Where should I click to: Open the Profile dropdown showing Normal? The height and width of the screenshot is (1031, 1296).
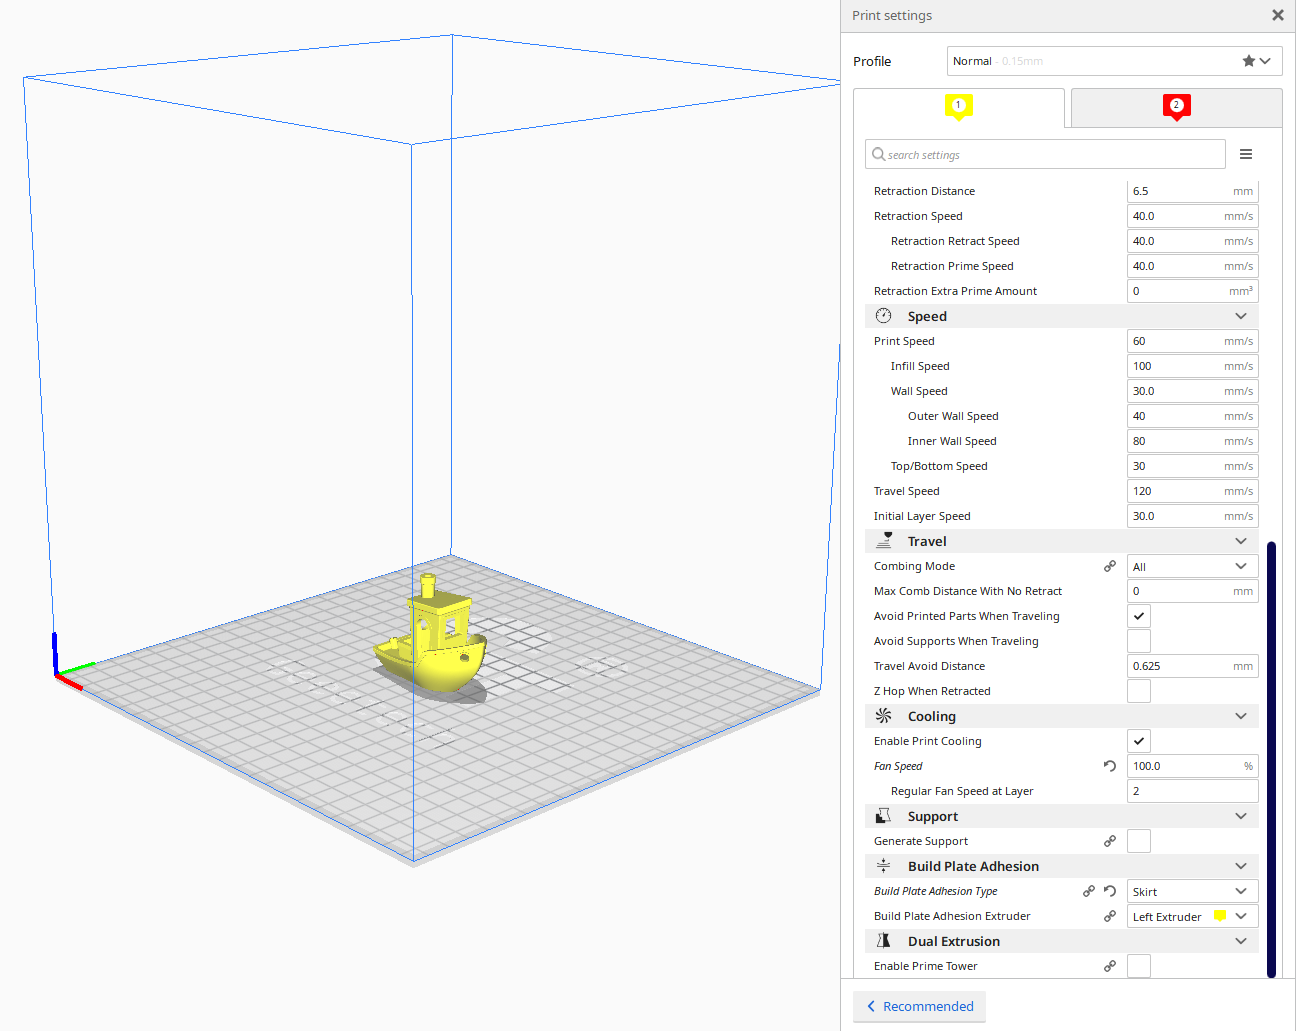[1113, 61]
